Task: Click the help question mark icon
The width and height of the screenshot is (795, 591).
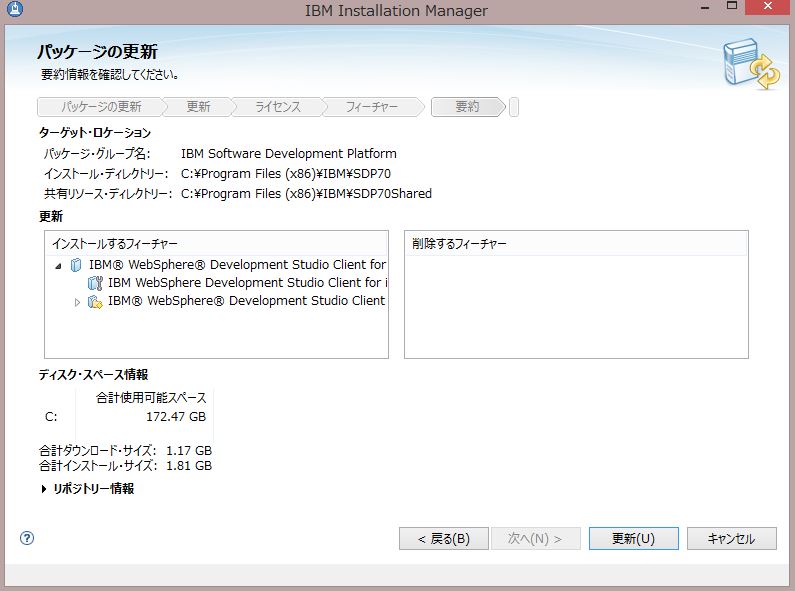Action: (27, 538)
